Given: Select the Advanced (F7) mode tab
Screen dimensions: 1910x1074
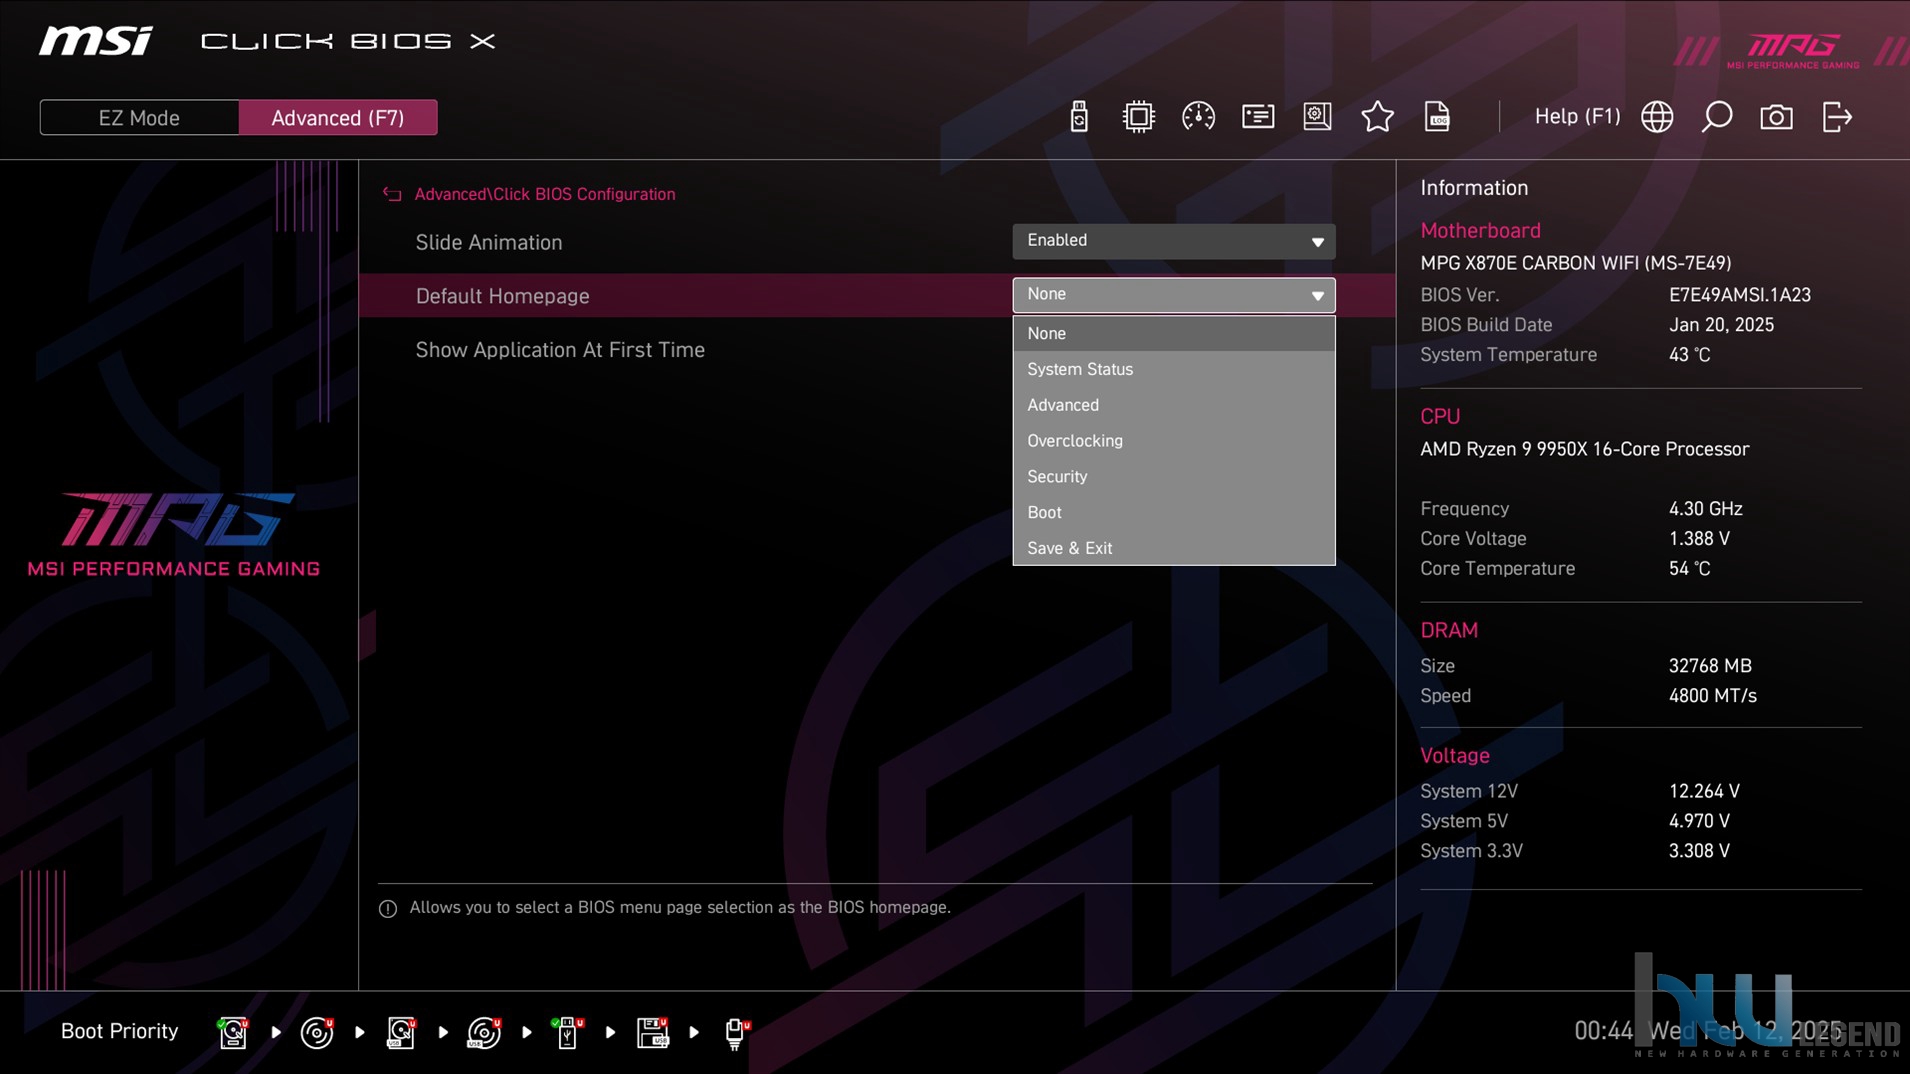Looking at the screenshot, I should coord(338,118).
